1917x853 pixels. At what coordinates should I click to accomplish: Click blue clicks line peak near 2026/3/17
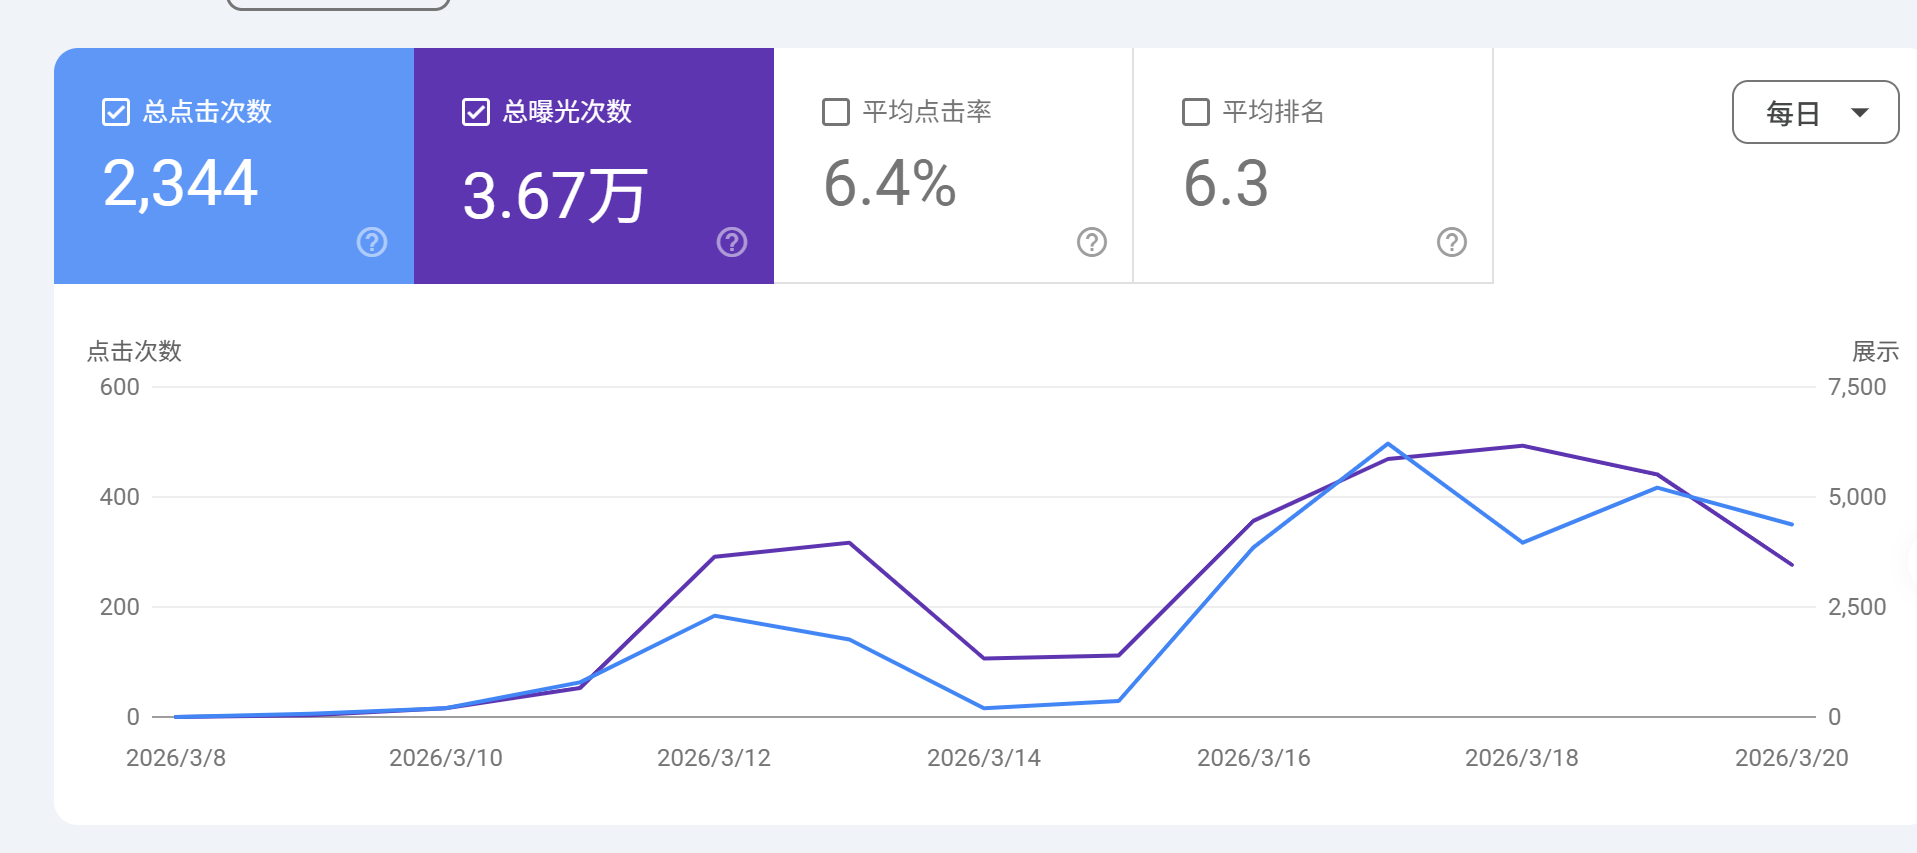1388,444
